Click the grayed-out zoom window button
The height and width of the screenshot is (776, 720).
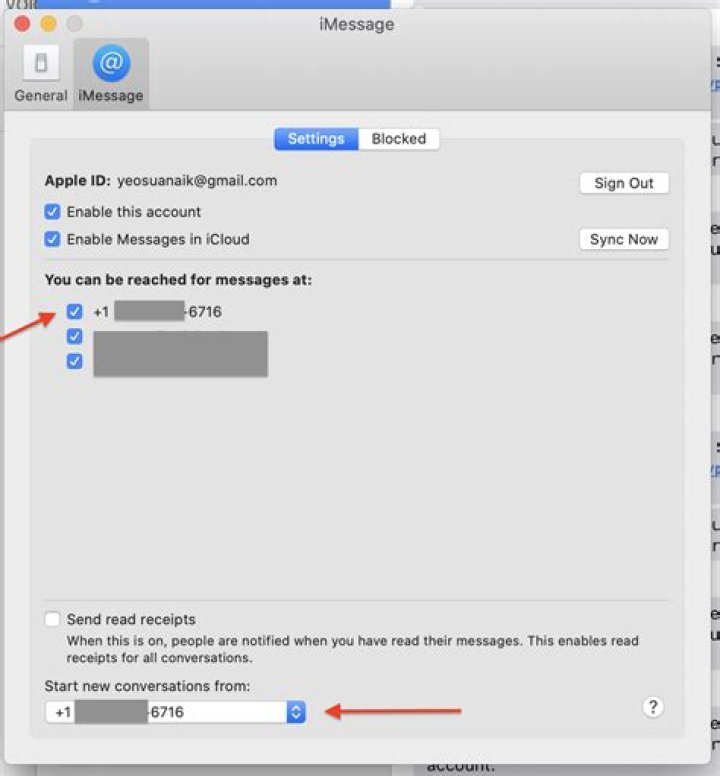tap(74, 23)
